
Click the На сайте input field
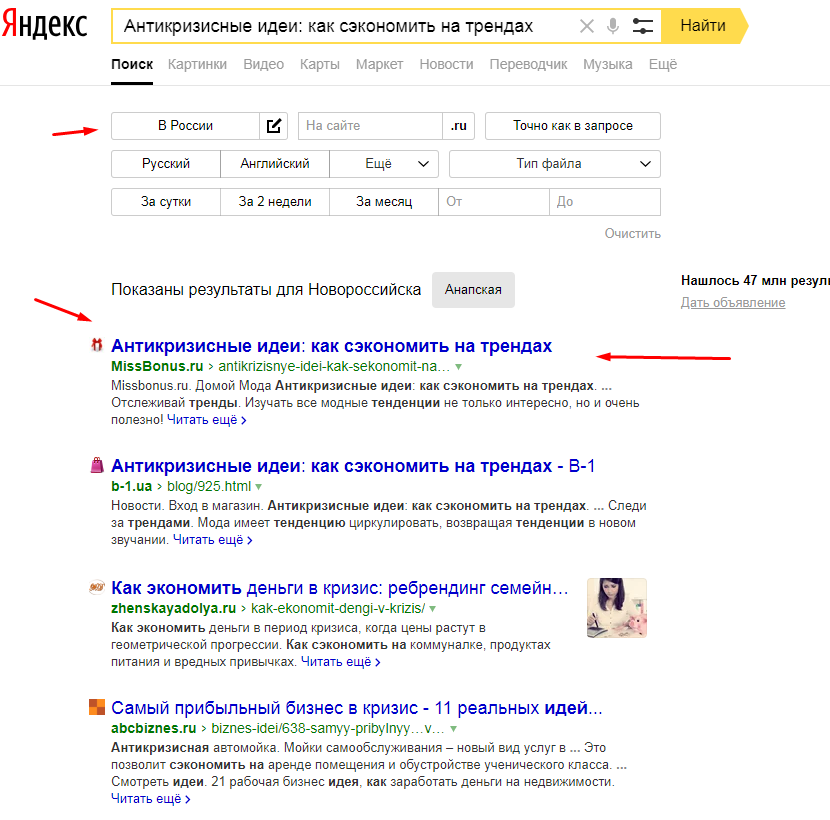tap(371, 126)
